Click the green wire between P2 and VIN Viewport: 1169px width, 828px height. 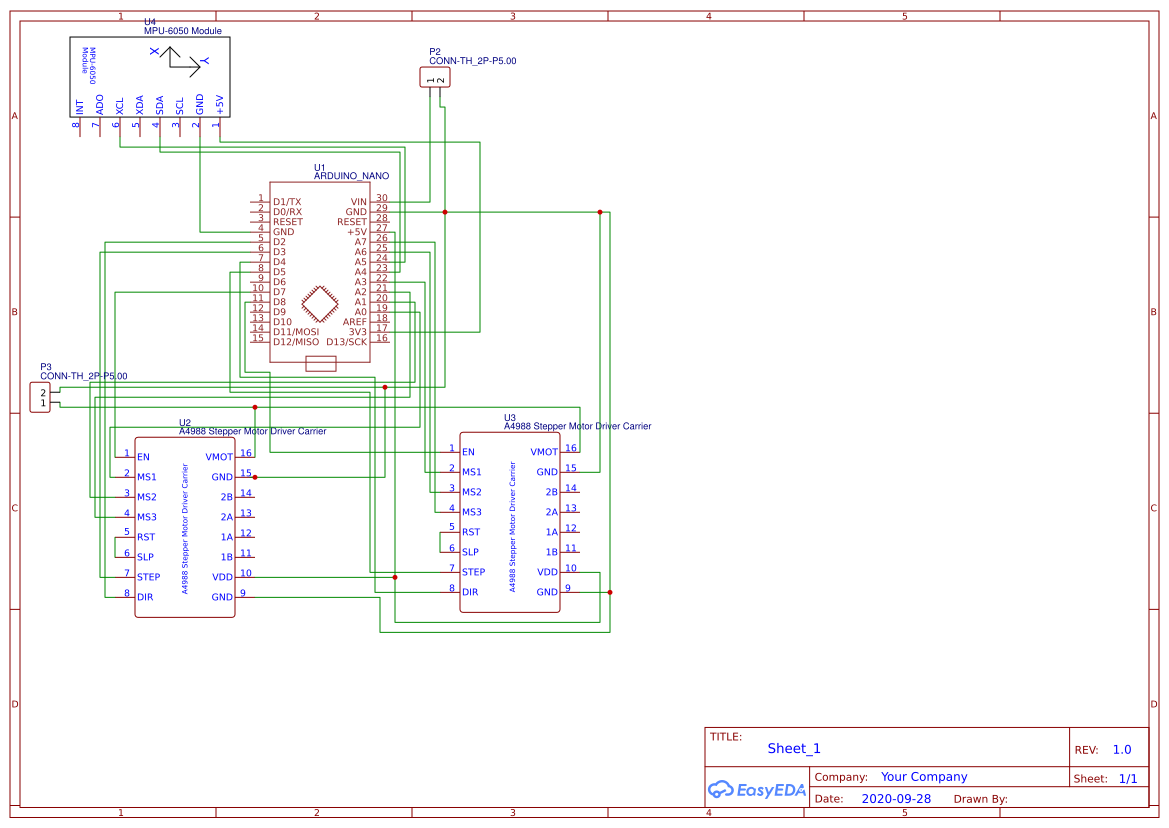pyautogui.click(x=430, y=150)
